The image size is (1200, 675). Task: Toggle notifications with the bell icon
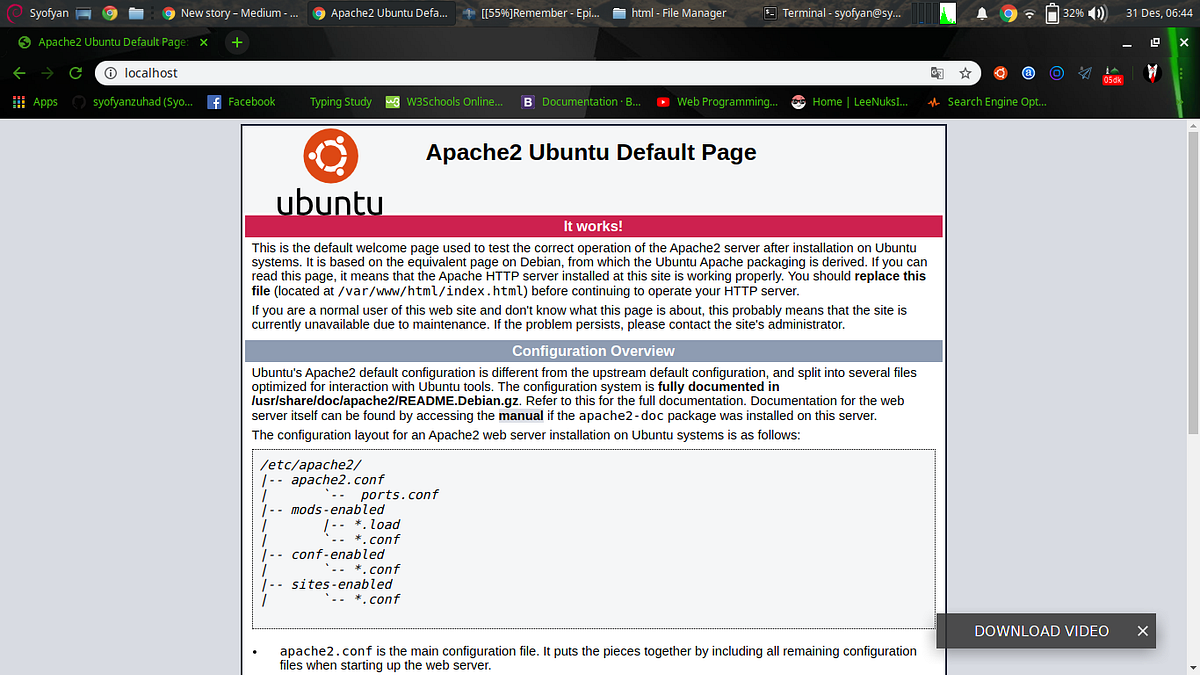coord(982,13)
